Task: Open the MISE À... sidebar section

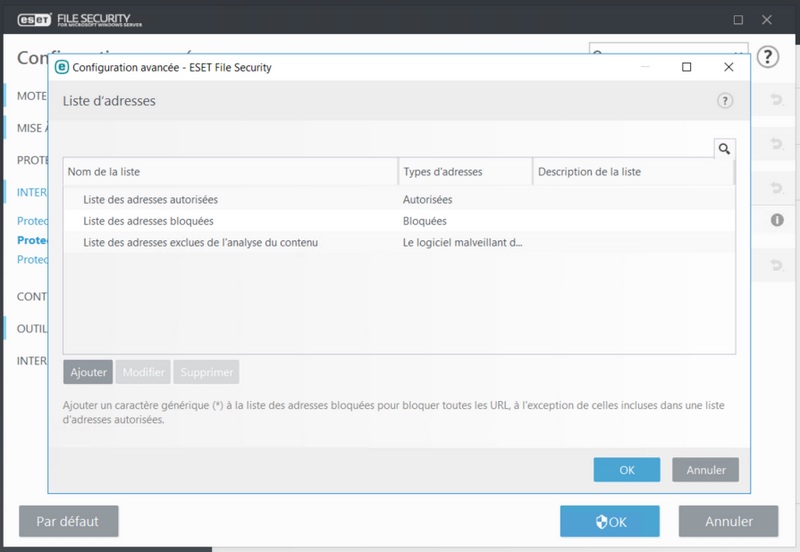Action: coord(32,128)
